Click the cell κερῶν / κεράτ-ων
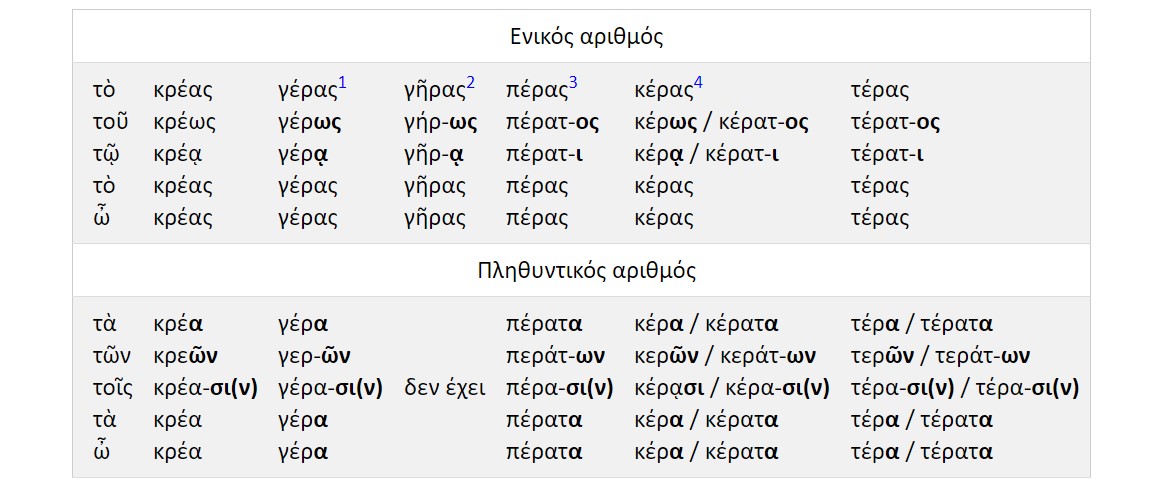This screenshot has width=1165, height=499. pos(725,356)
